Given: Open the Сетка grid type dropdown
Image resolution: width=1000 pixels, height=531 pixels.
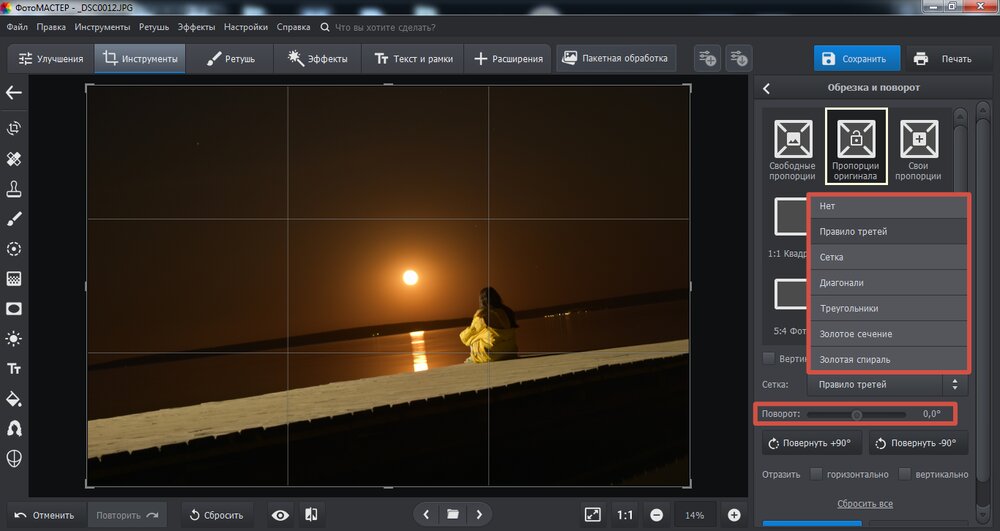Looking at the screenshot, I should pos(887,384).
